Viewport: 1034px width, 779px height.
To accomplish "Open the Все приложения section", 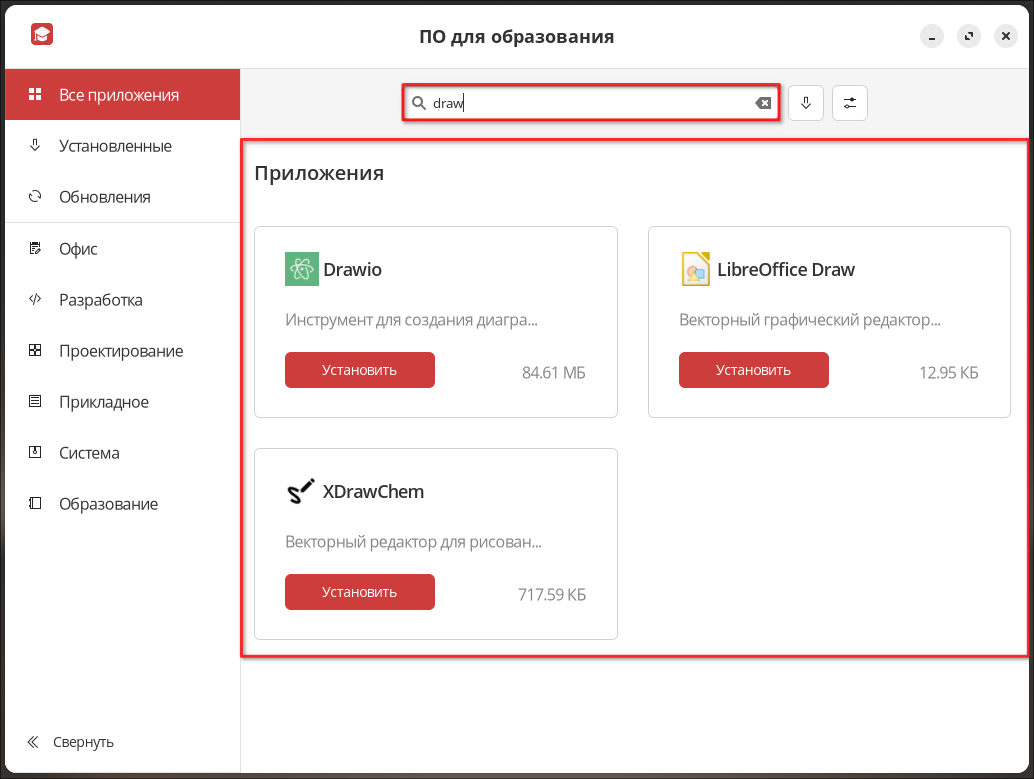I will 119,95.
